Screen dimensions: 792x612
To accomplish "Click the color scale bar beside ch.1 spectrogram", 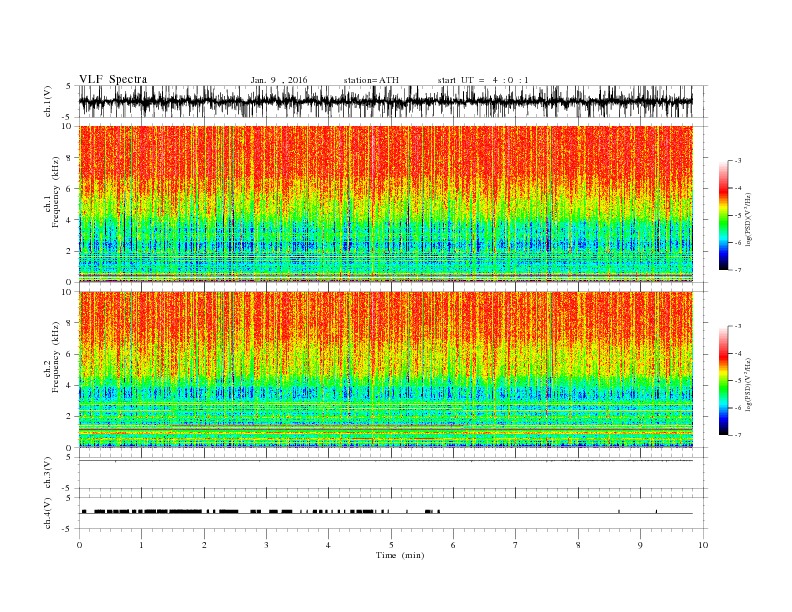I will 724,215.
